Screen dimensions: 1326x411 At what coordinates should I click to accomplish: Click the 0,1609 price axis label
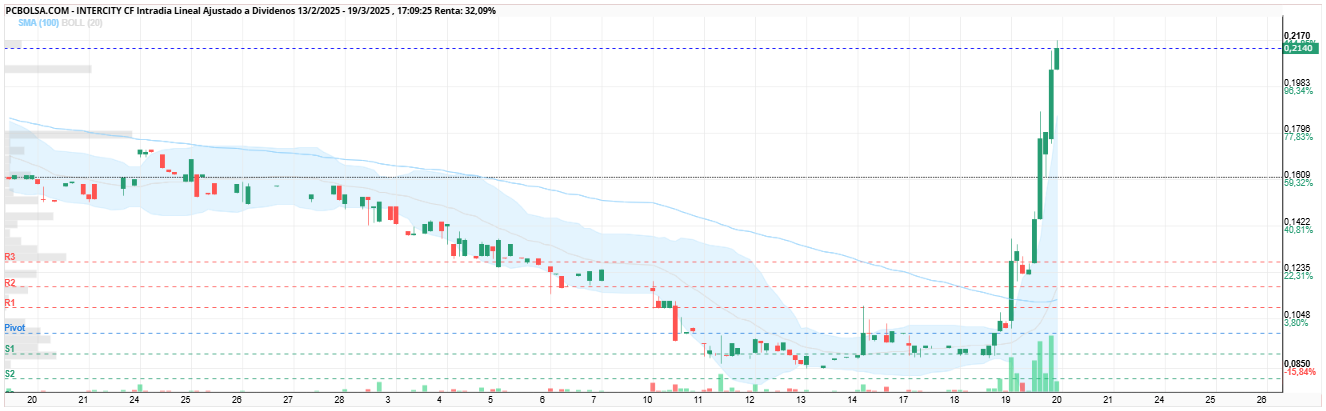[x=1296, y=175]
